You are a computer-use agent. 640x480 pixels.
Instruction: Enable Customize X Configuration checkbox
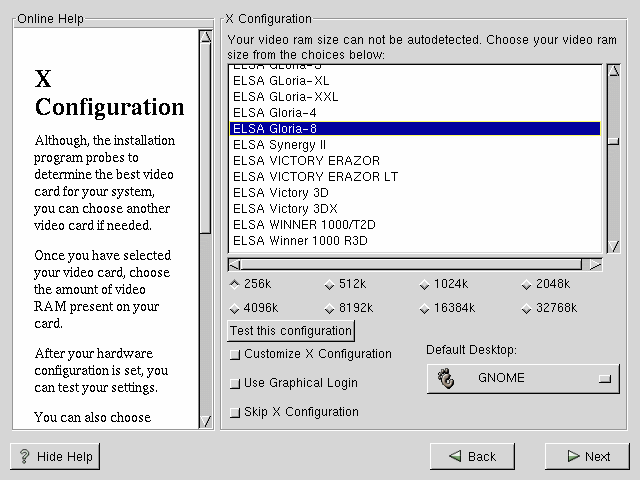point(235,354)
